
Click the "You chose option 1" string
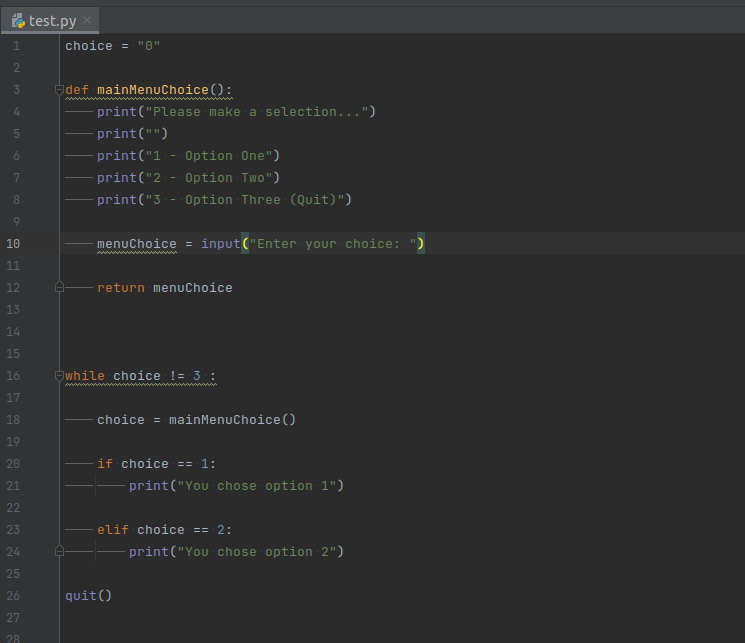coord(256,486)
